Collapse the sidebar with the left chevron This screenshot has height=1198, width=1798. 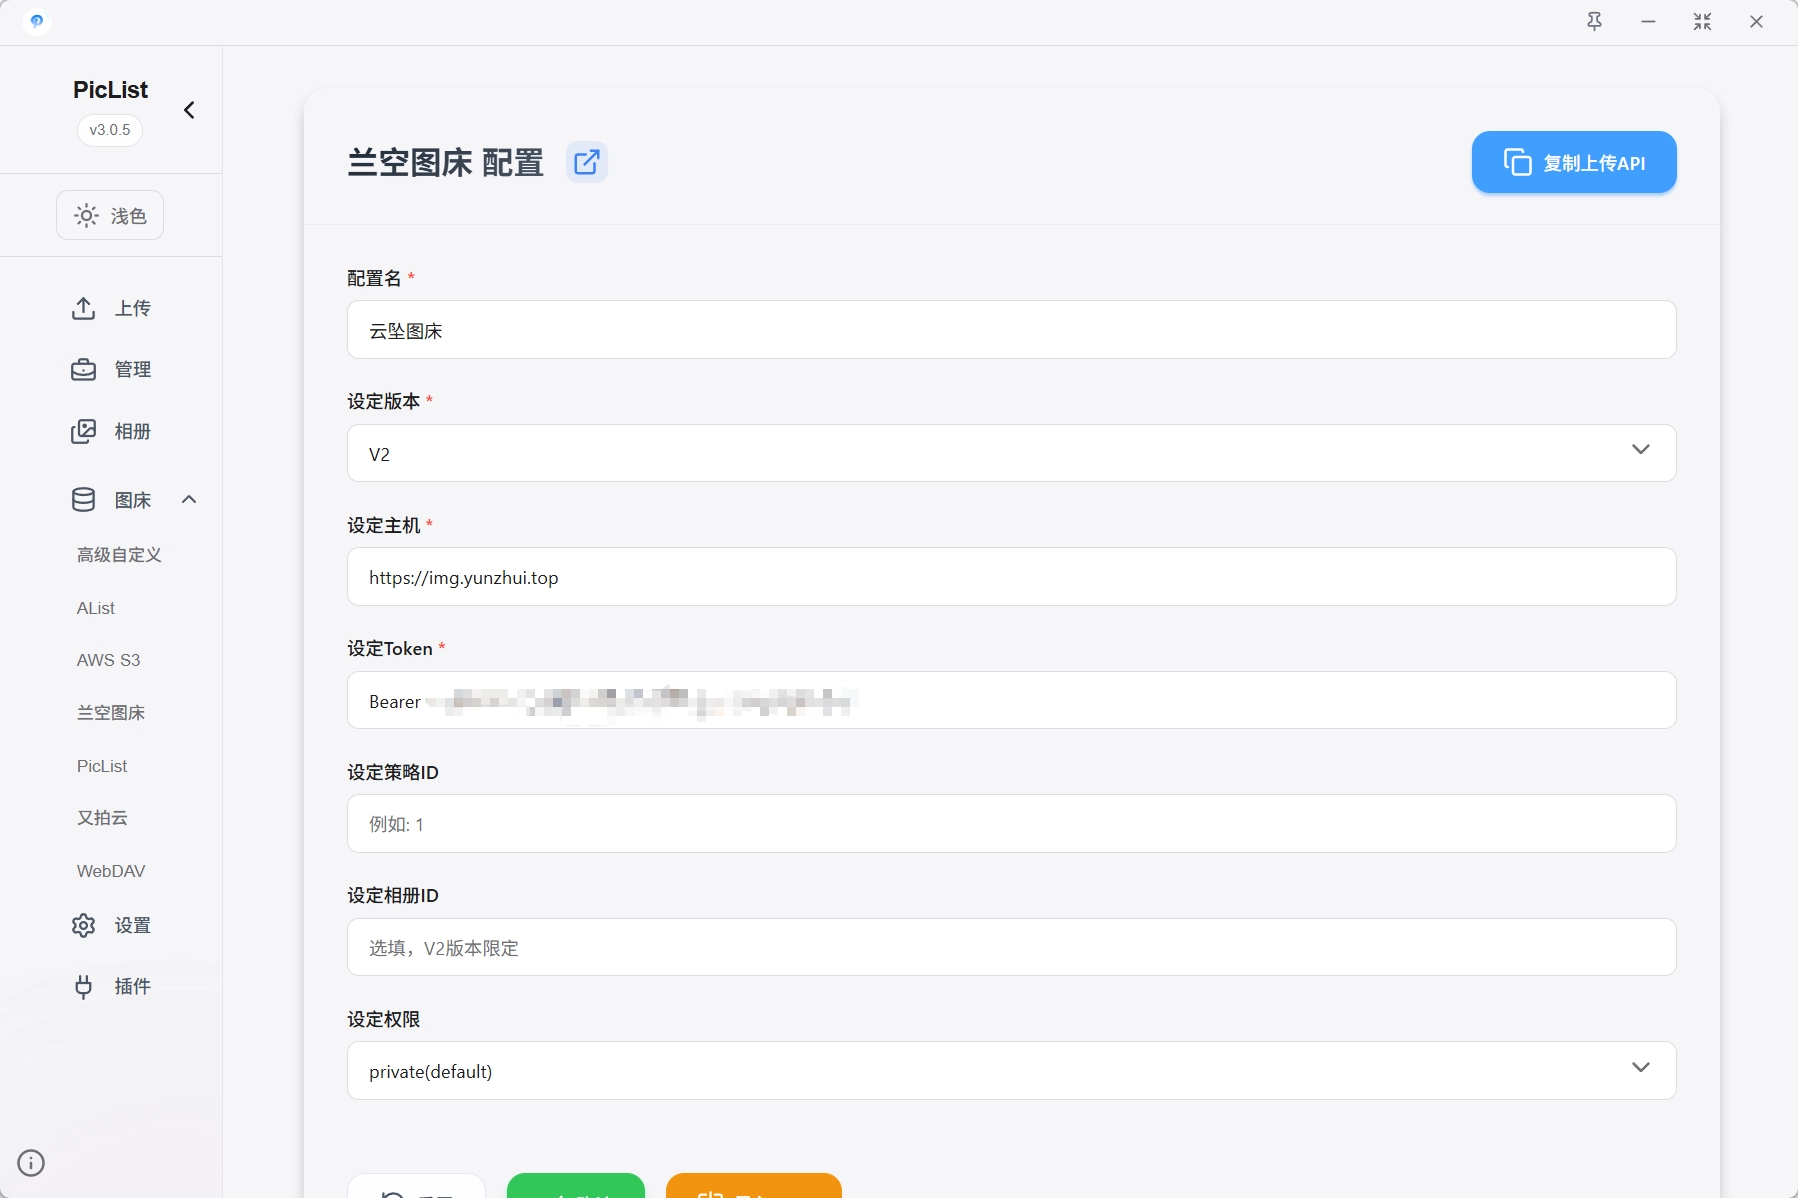[189, 110]
